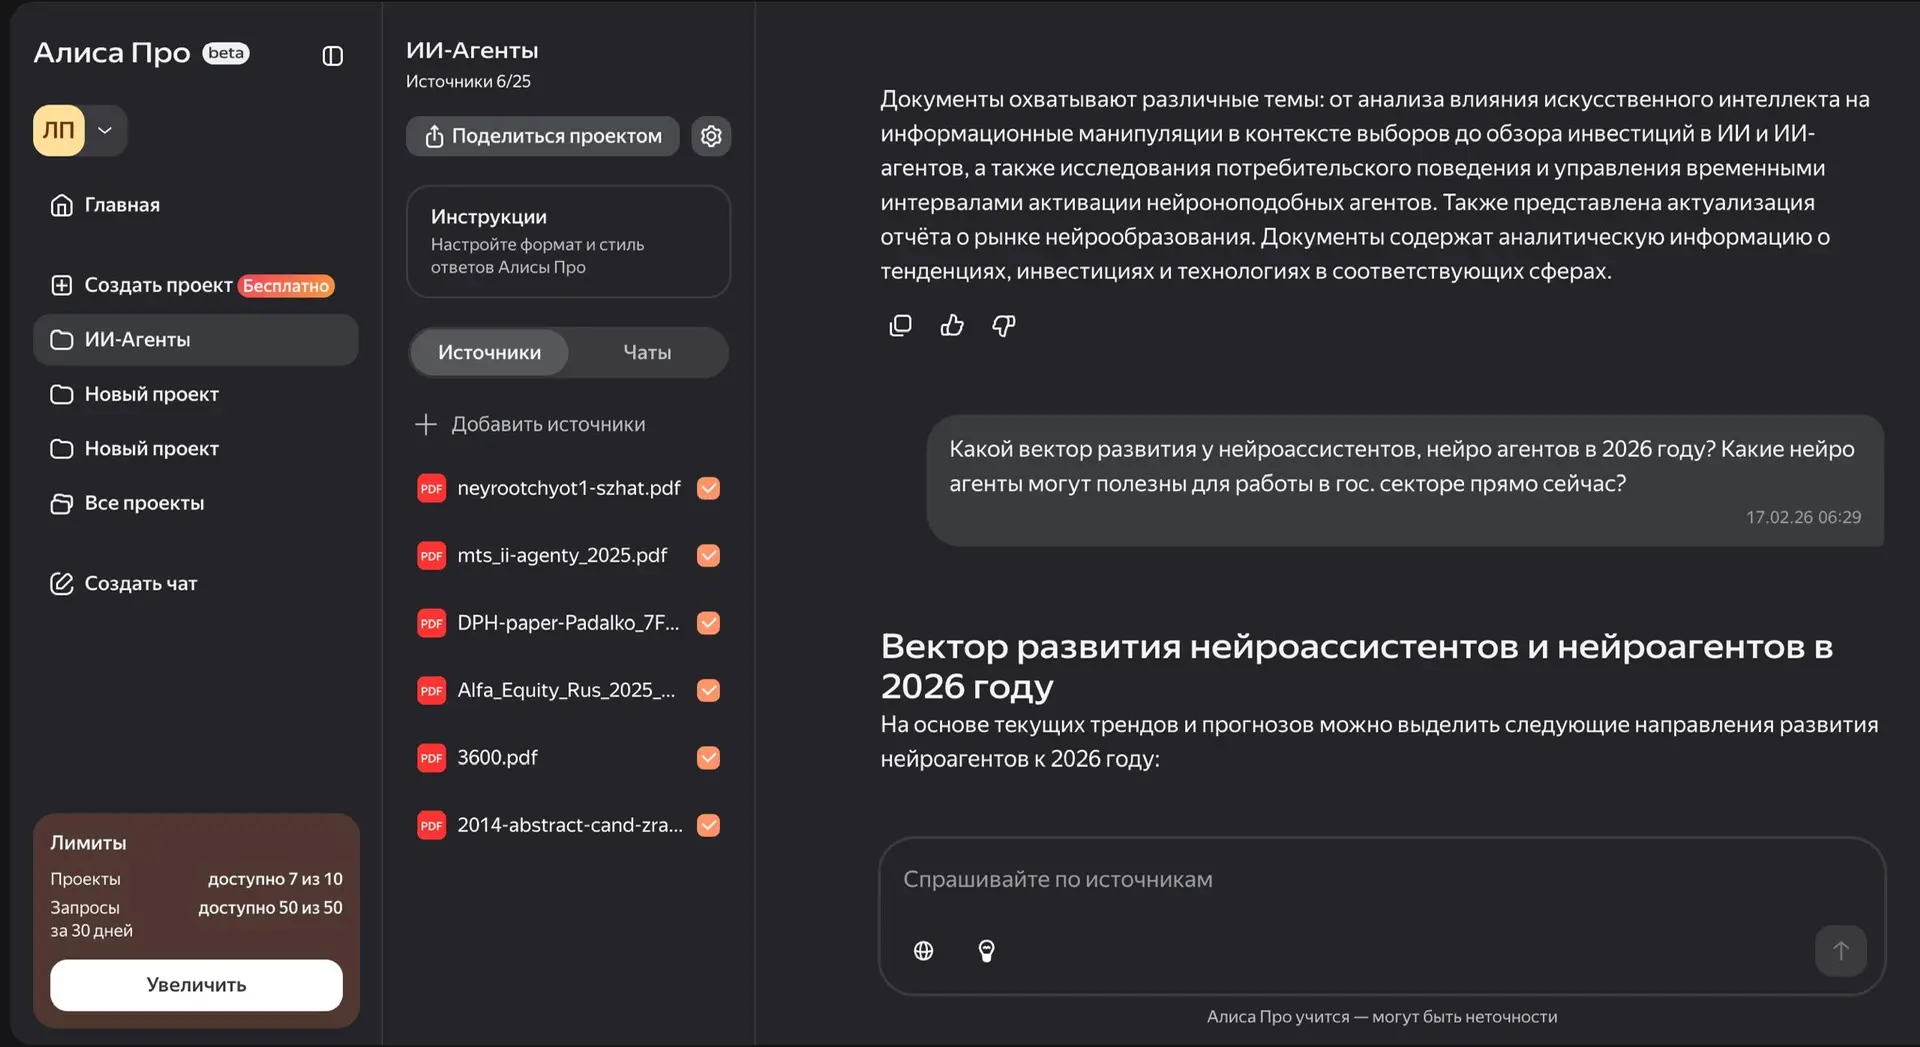Copy the response with copy icon
The image size is (1920, 1047).
tap(900, 325)
